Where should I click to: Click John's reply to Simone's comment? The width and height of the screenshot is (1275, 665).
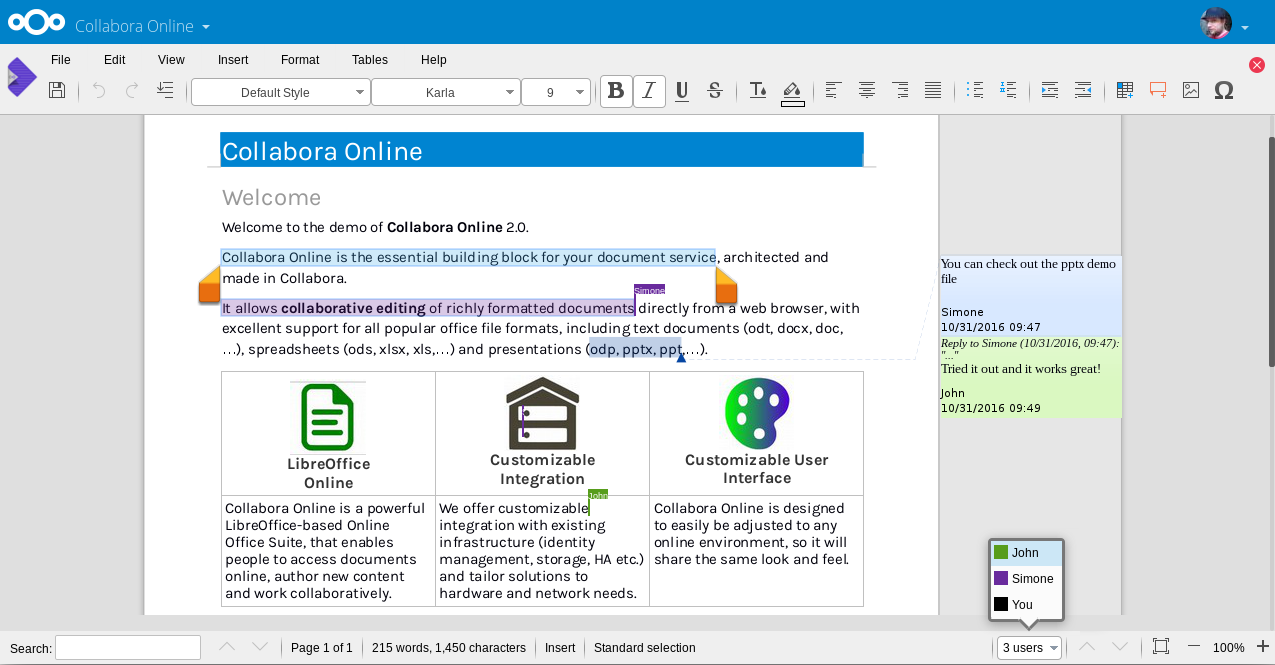(x=1030, y=380)
